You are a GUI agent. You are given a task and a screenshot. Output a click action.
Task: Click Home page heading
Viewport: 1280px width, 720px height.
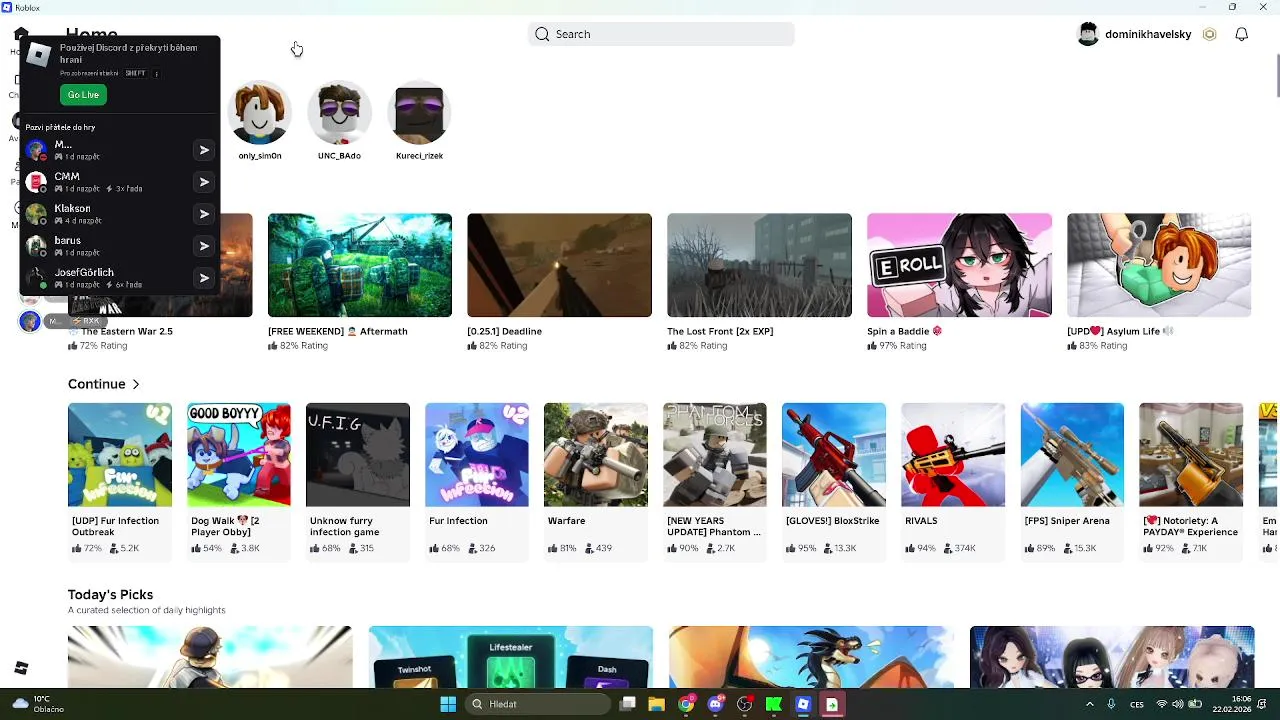pyautogui.click(x=92, y=34)
